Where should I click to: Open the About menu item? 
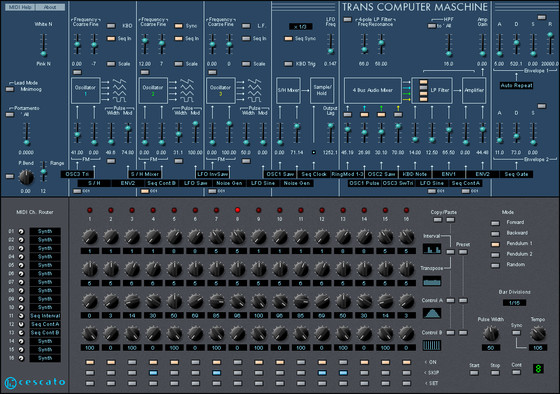(x=50, y=7)
